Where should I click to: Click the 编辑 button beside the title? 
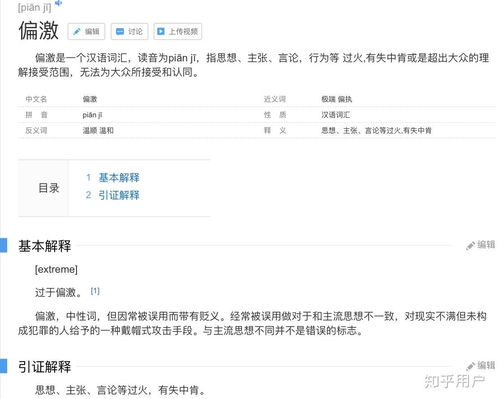pyautogui.click(x=86, y=32)
